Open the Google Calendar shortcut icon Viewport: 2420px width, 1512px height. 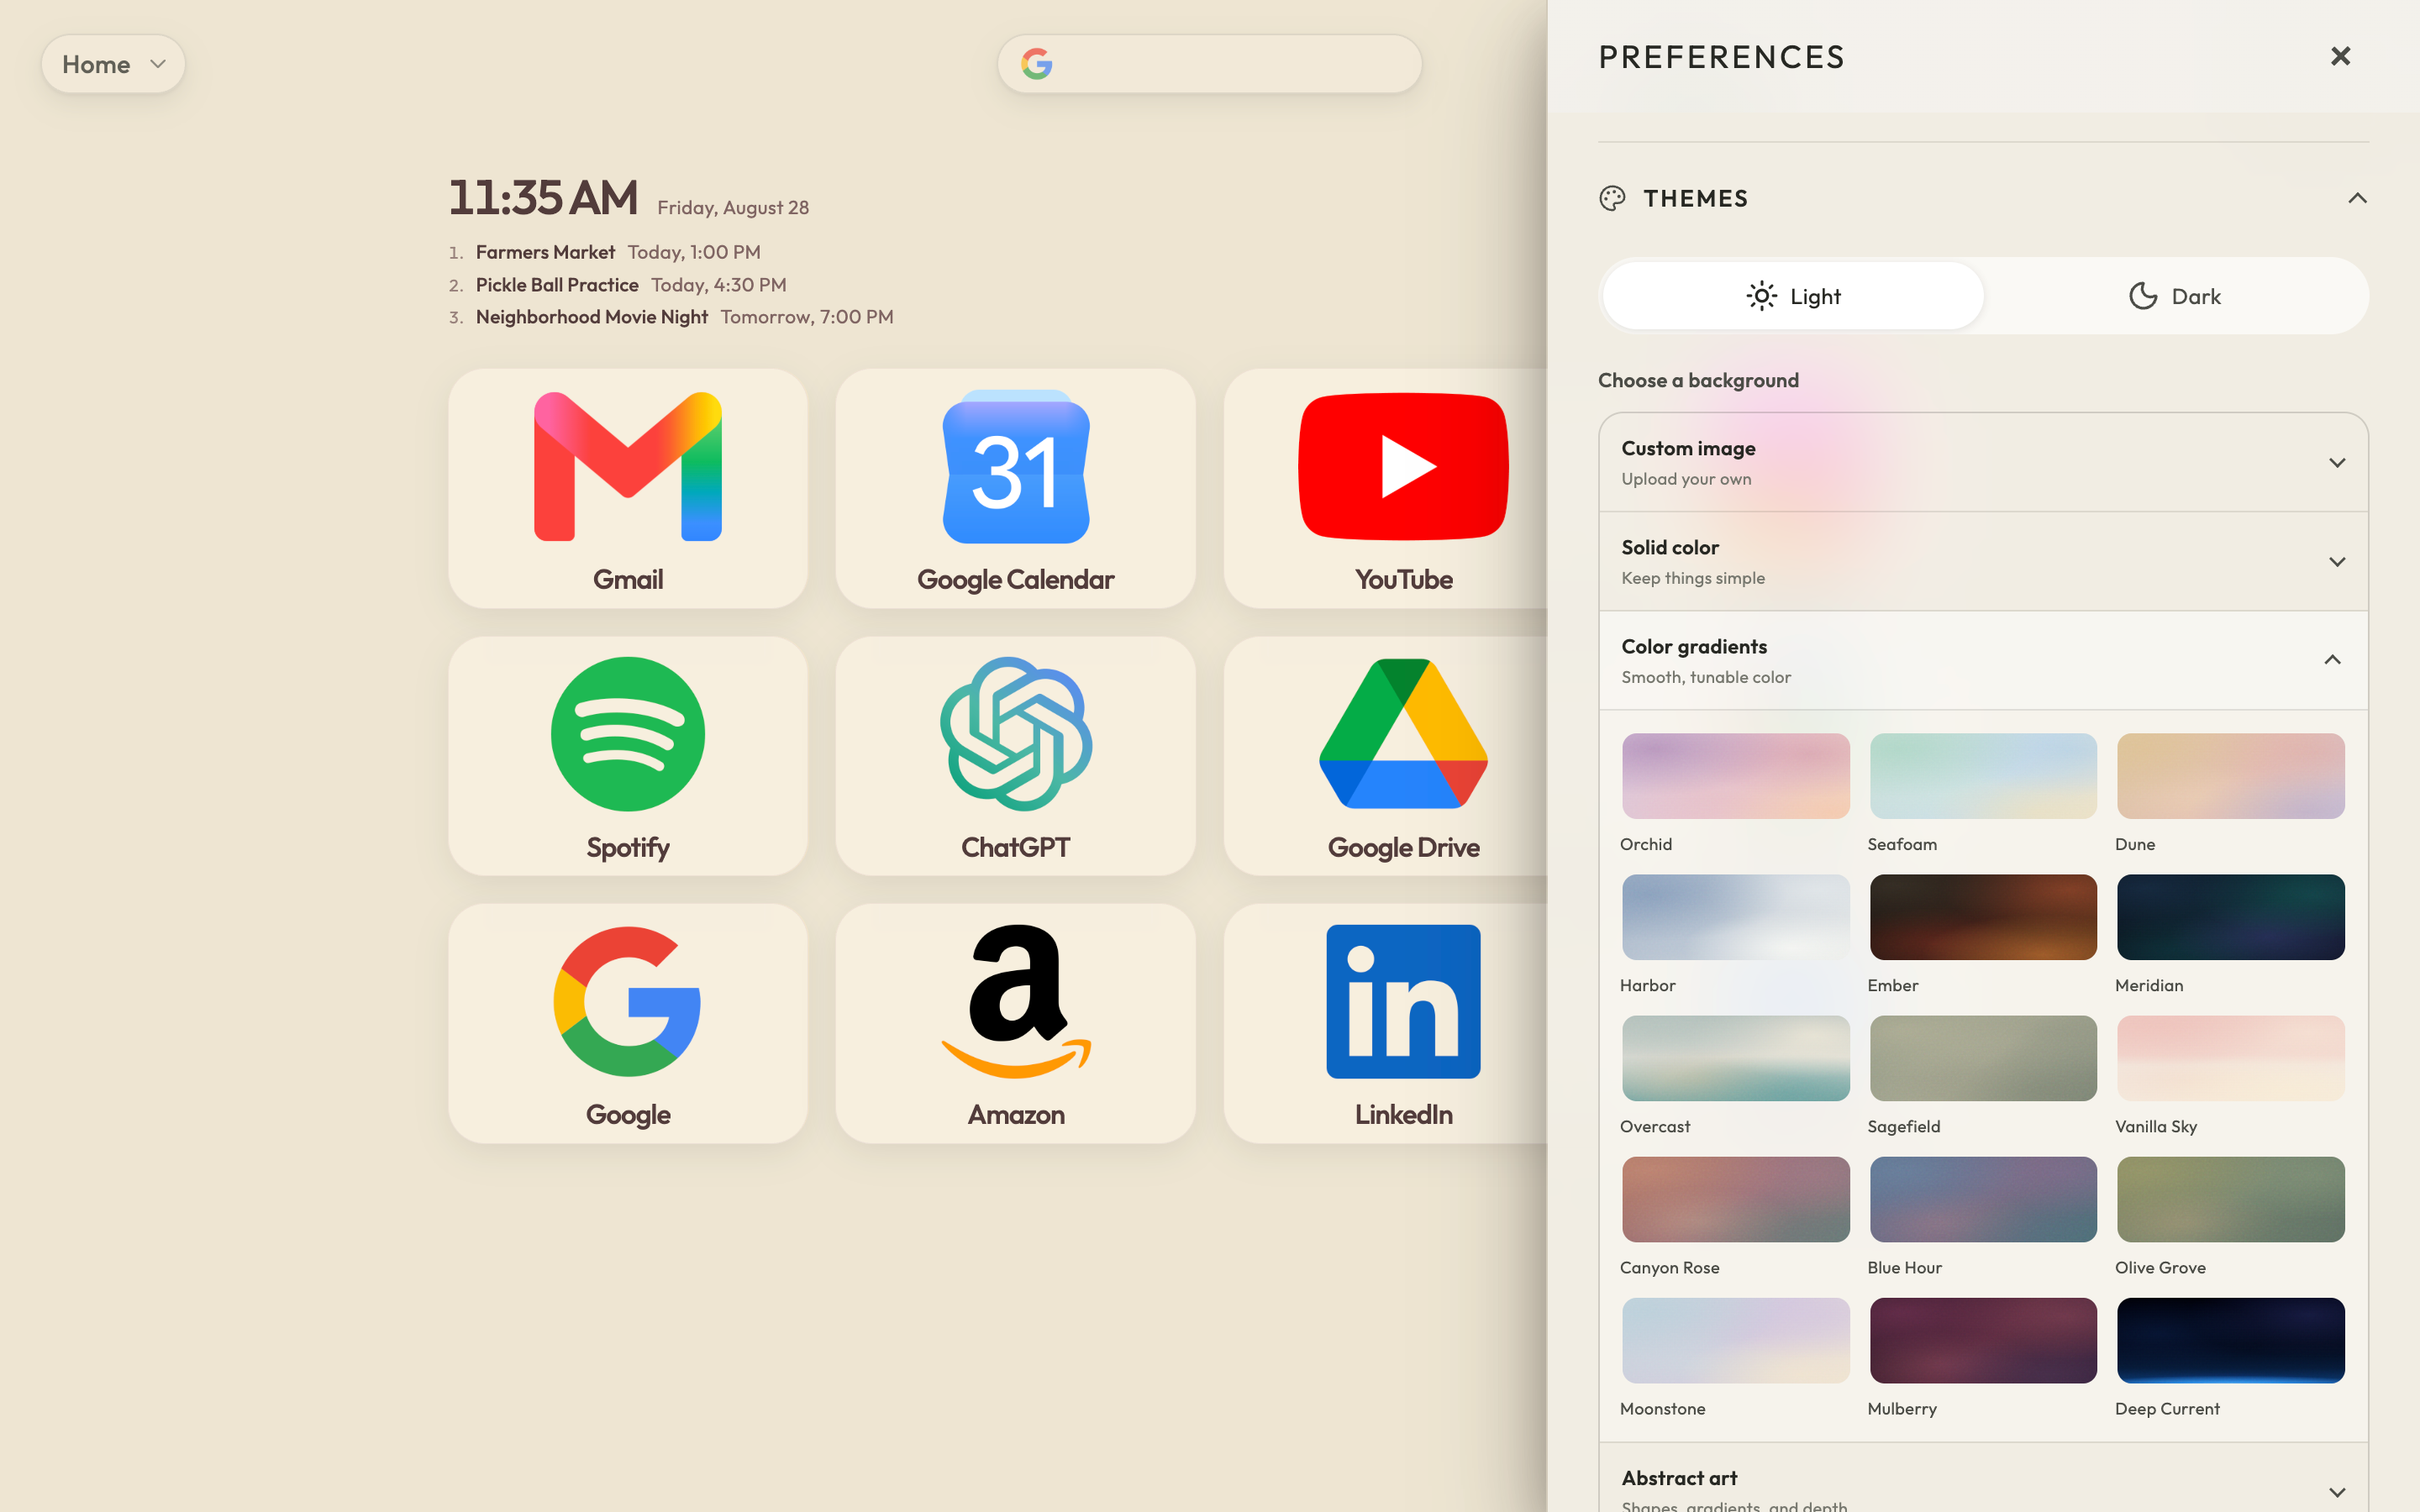coord(1016,467)
